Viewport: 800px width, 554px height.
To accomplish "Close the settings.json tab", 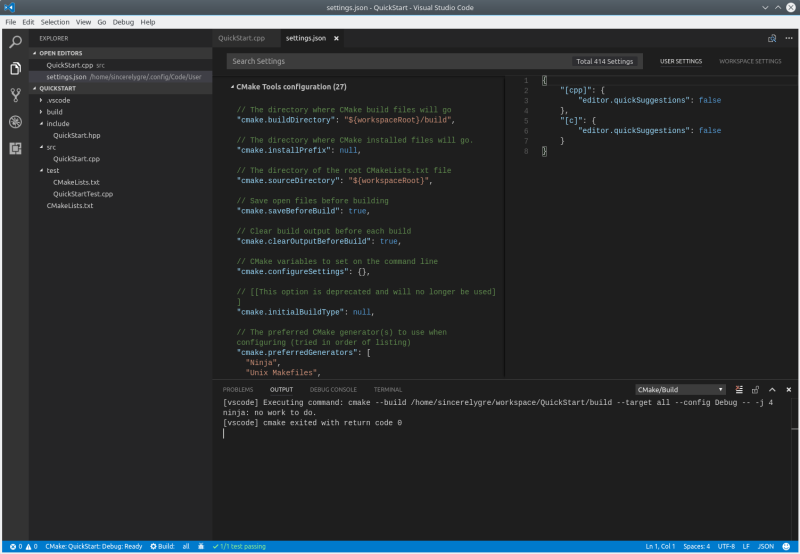I will (336, 38).
